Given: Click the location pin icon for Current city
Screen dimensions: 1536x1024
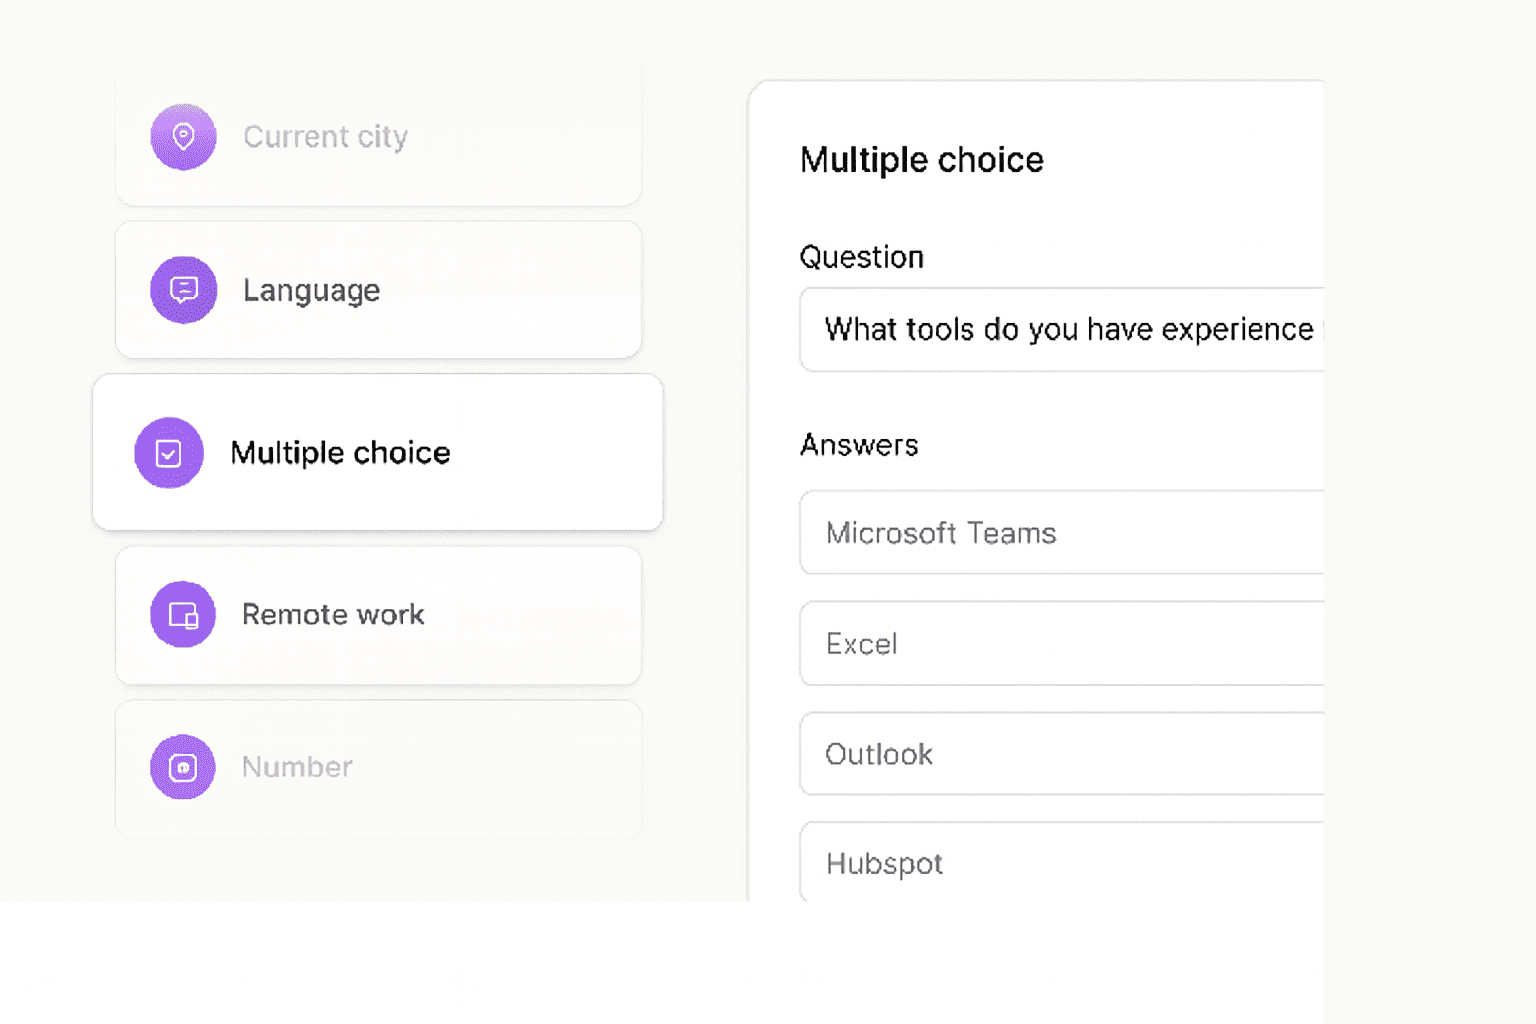Looking at the screenshot, I should point(183,137).
